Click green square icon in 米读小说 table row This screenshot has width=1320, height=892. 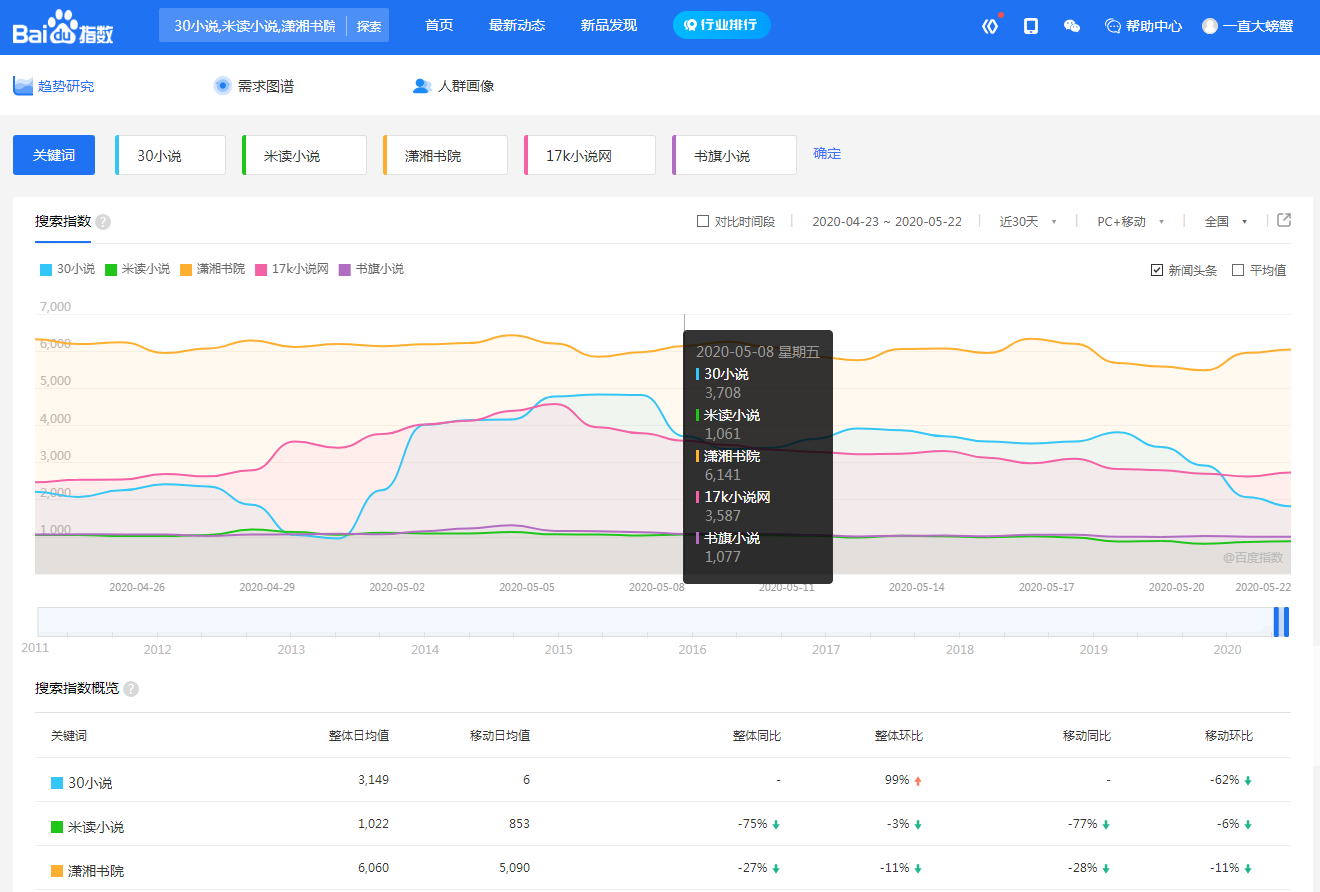pos(57,827)
